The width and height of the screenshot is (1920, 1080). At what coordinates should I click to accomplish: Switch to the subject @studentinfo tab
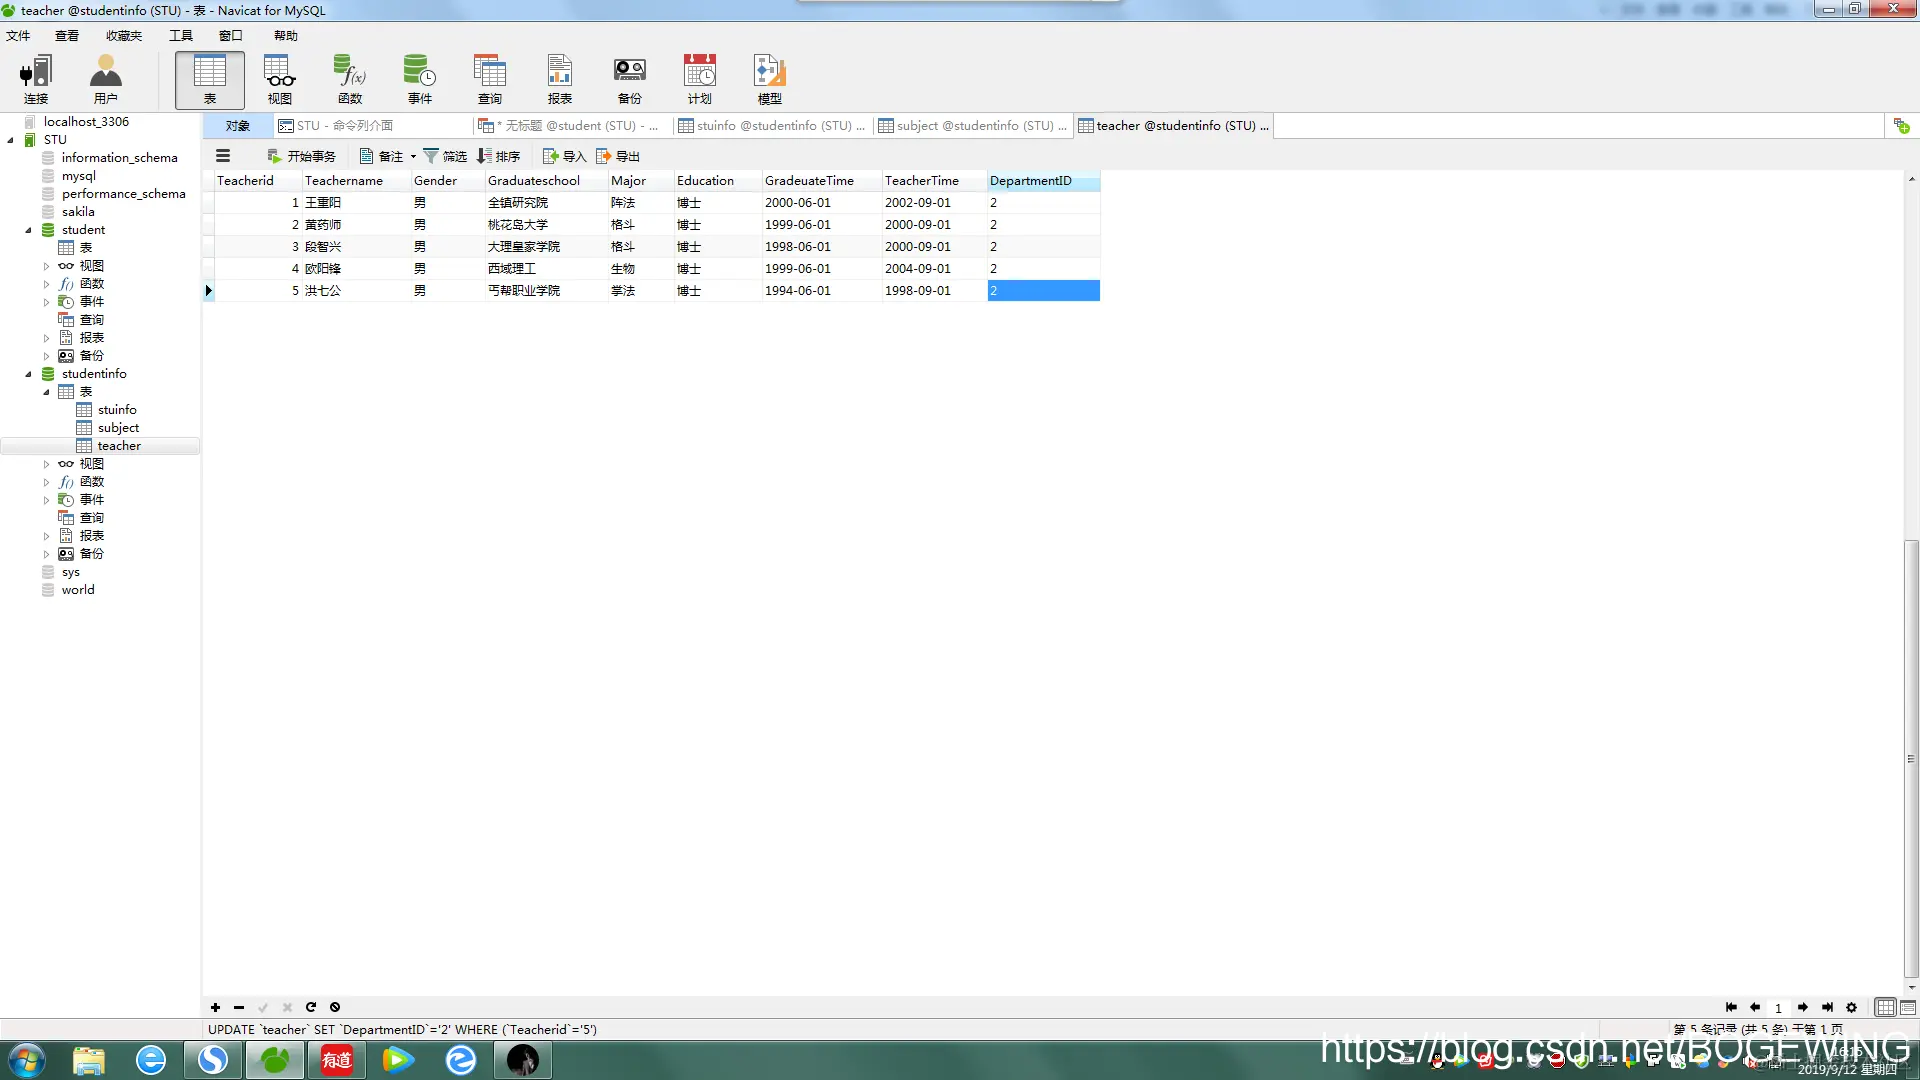point(971,125)
